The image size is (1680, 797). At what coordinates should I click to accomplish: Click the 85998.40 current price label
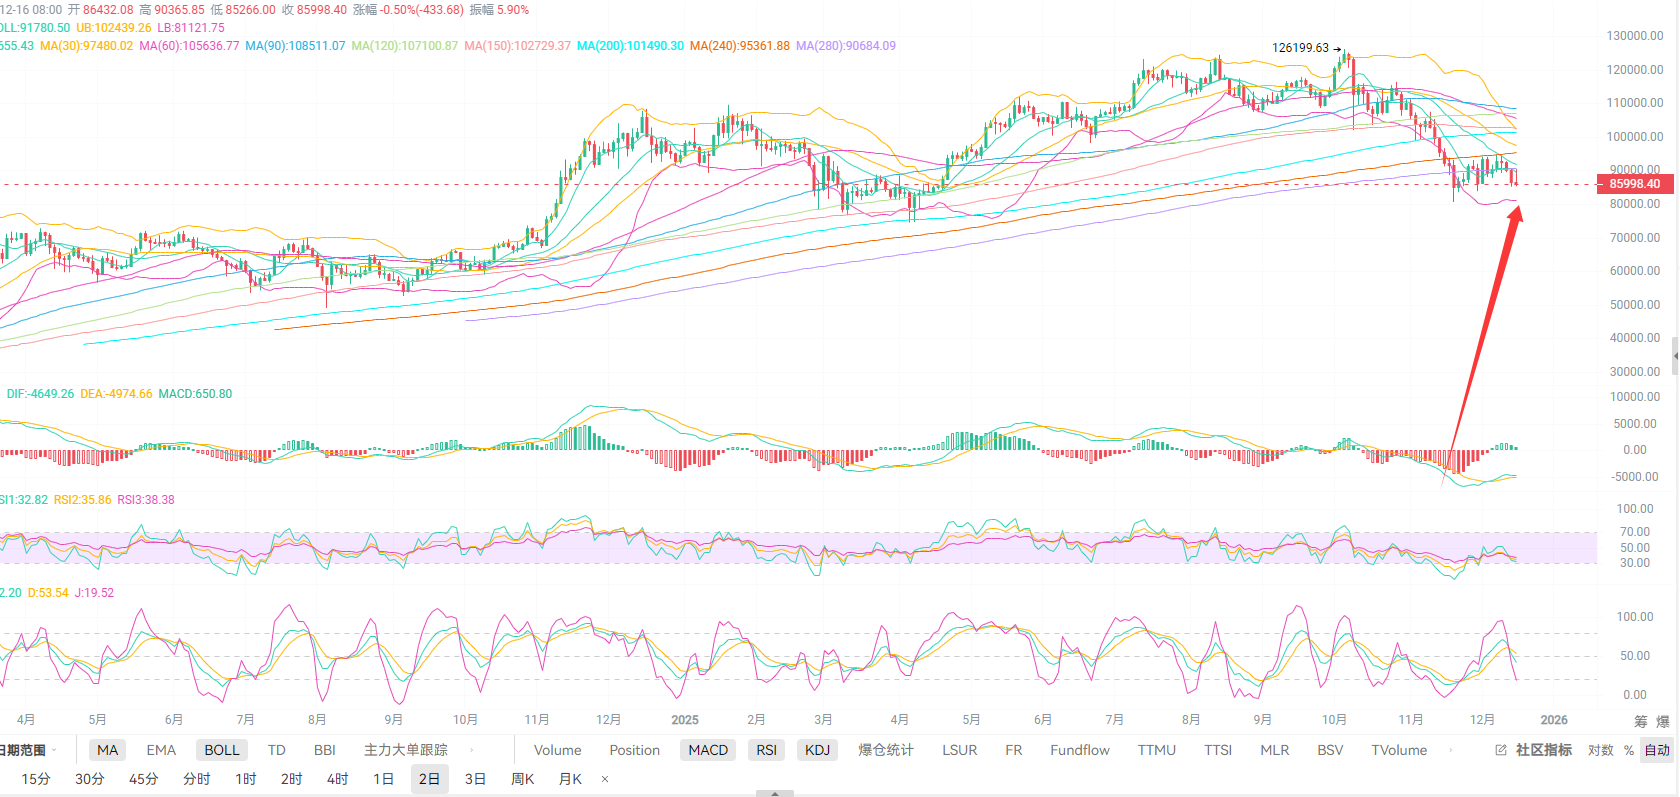point(1634,184)
